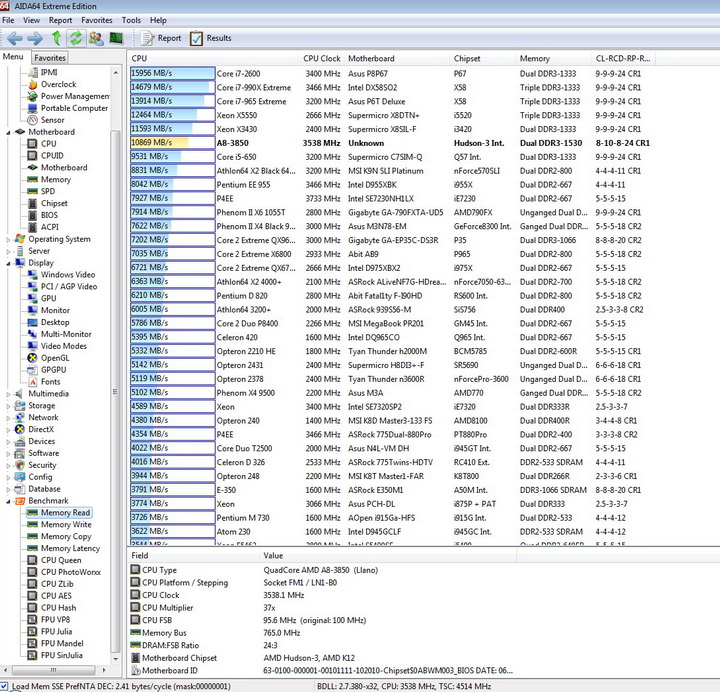Expand the Operating System node
Image resolution: width=720 pixels, height=692 pixels.
(x=8, y=240)
